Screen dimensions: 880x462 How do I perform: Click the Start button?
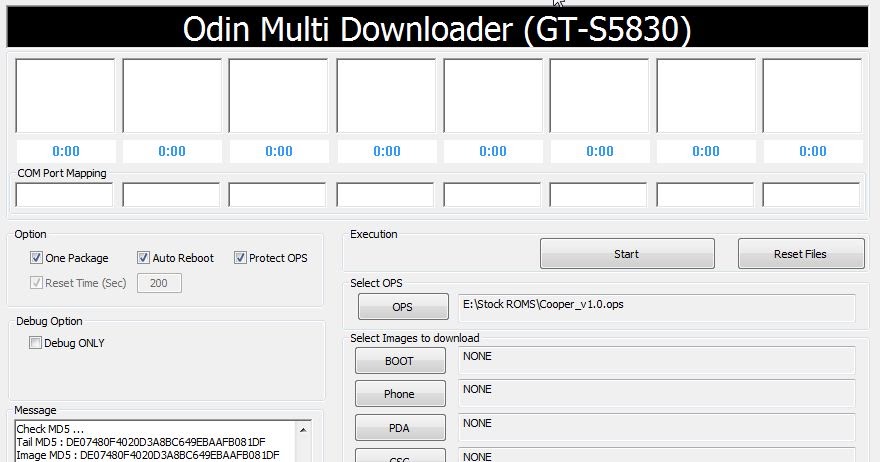click(627, 254)
